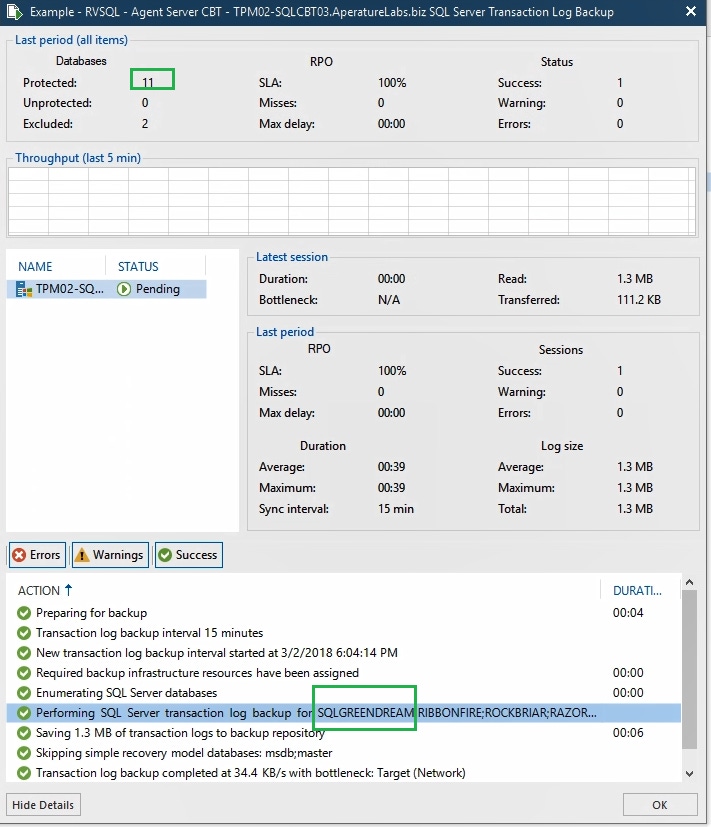Click green check beside Preparing for backup
The height and width of the screenshot is (827, 711).
[24, 613]
